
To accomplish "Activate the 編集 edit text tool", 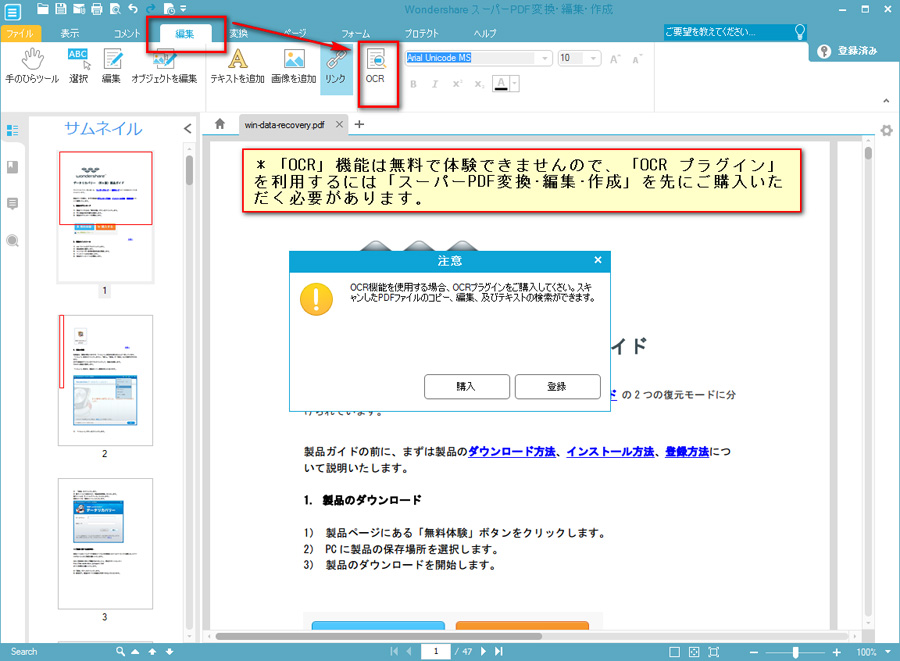I will (111, 67).
